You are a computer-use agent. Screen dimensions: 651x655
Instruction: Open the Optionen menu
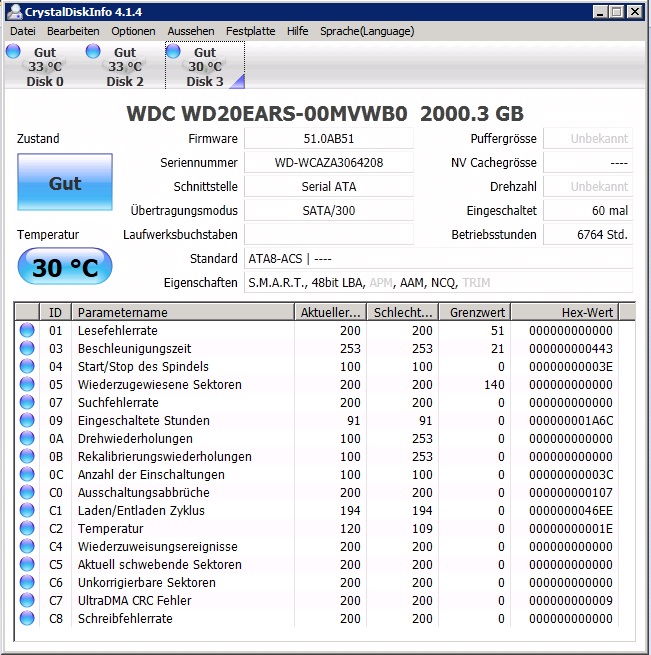coord(133,31)
